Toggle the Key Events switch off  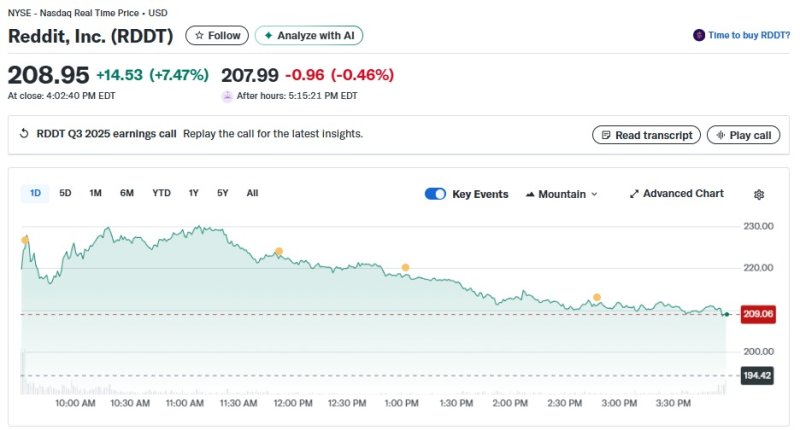(435, 194)
